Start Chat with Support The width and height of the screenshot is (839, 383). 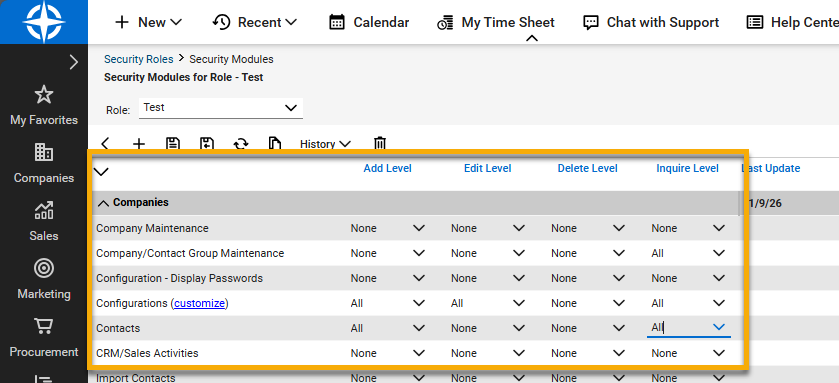(651, 22)
